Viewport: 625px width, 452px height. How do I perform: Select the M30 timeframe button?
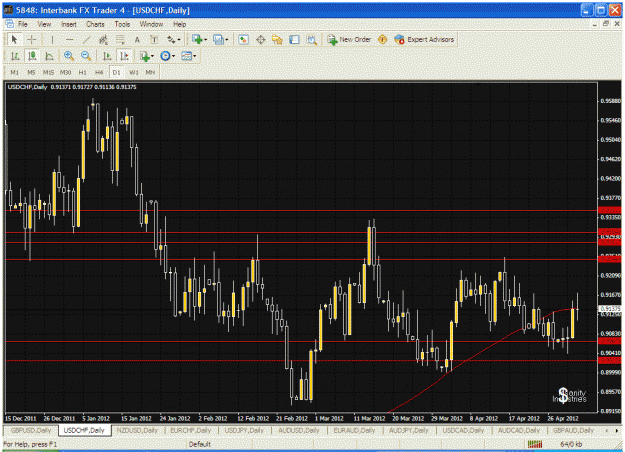pyautogui.click(x=65, y=73)
